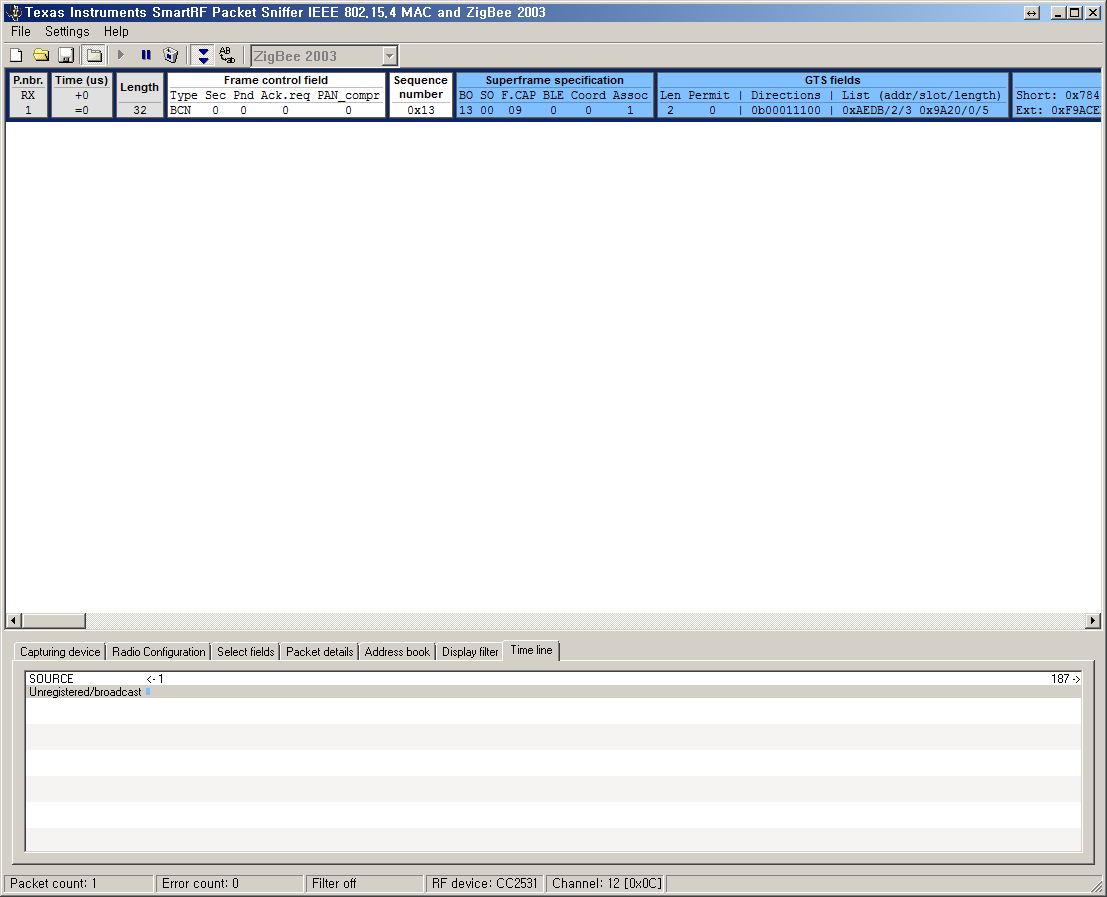Switch to the Address book tab
This screenshot has height=897, width=1107.
click(397, 651)
